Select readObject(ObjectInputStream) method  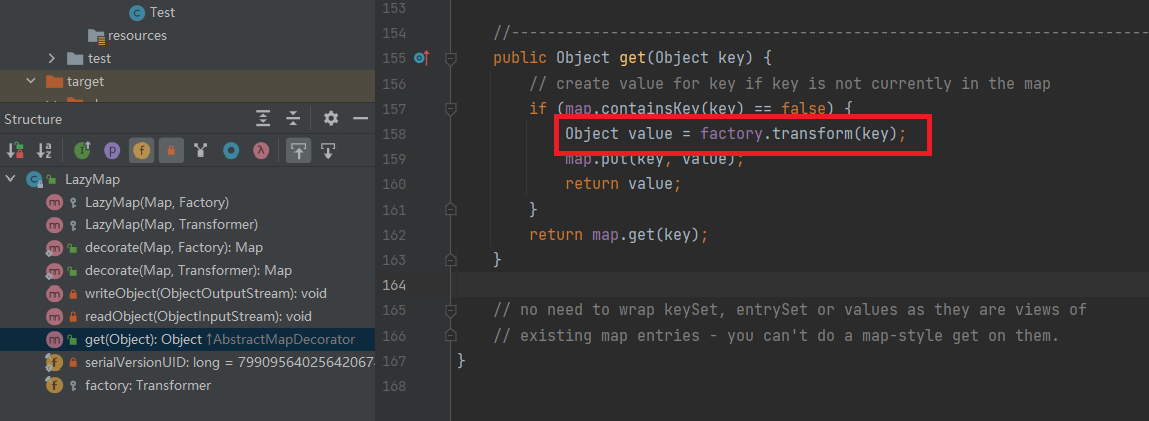199,316
